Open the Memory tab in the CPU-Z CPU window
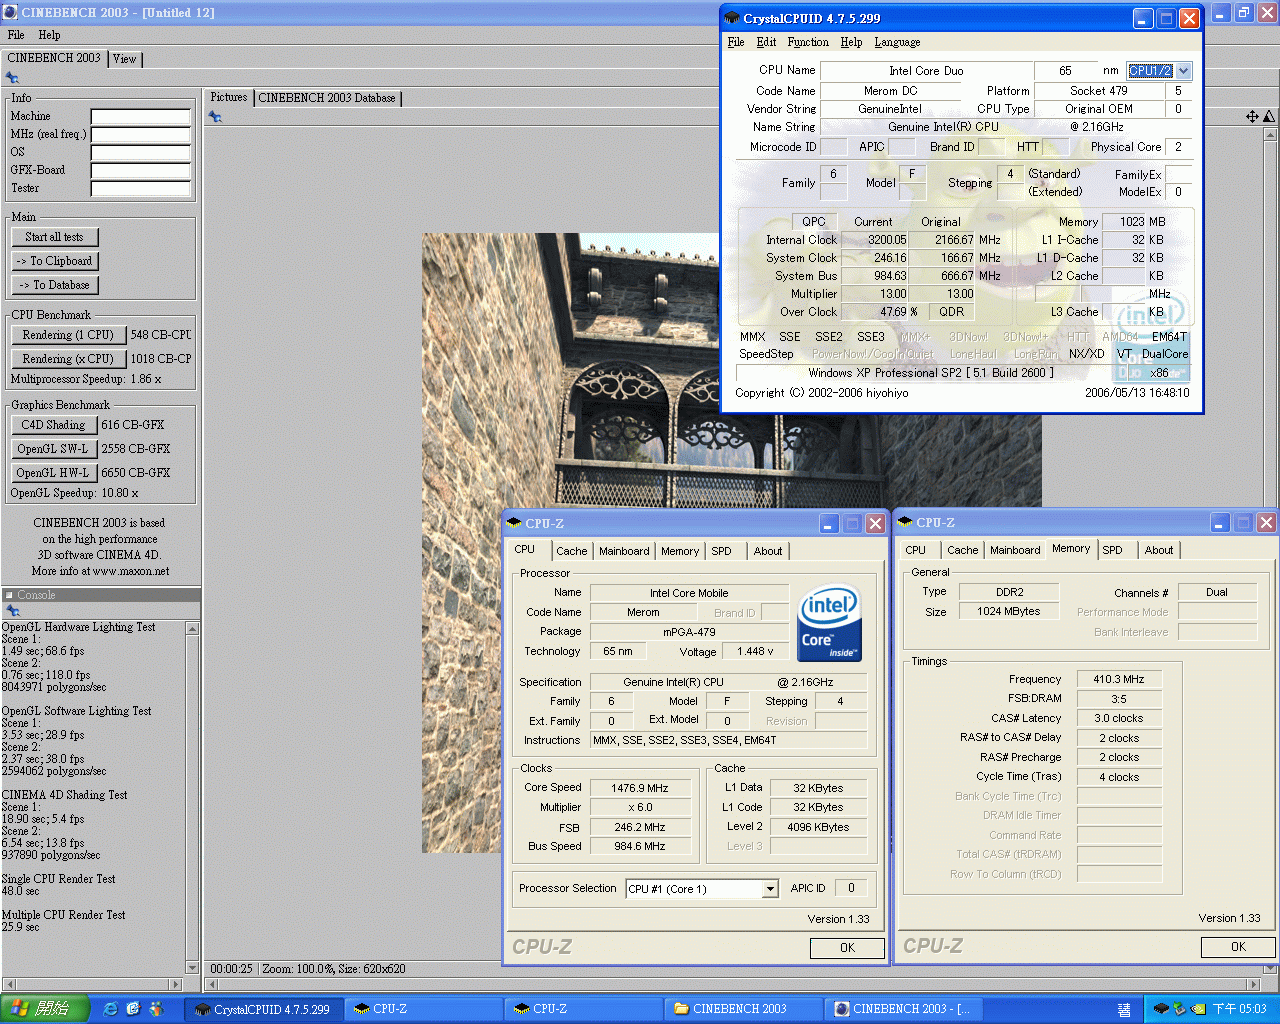Image resolution: width=1280 pixels, height=1024 pixels. pyautogui.click(x=680, y=551)
